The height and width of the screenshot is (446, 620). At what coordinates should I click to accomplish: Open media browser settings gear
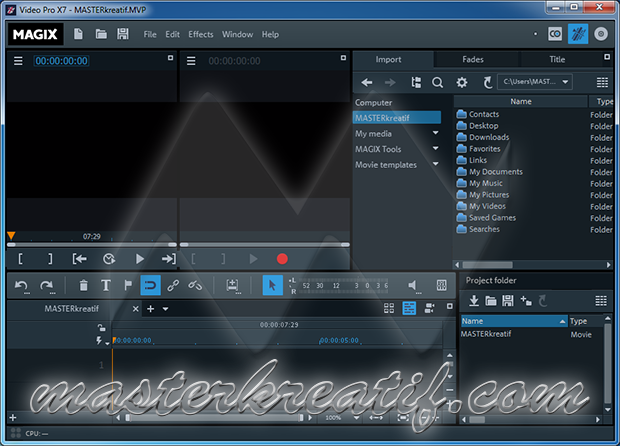point(461,82)
